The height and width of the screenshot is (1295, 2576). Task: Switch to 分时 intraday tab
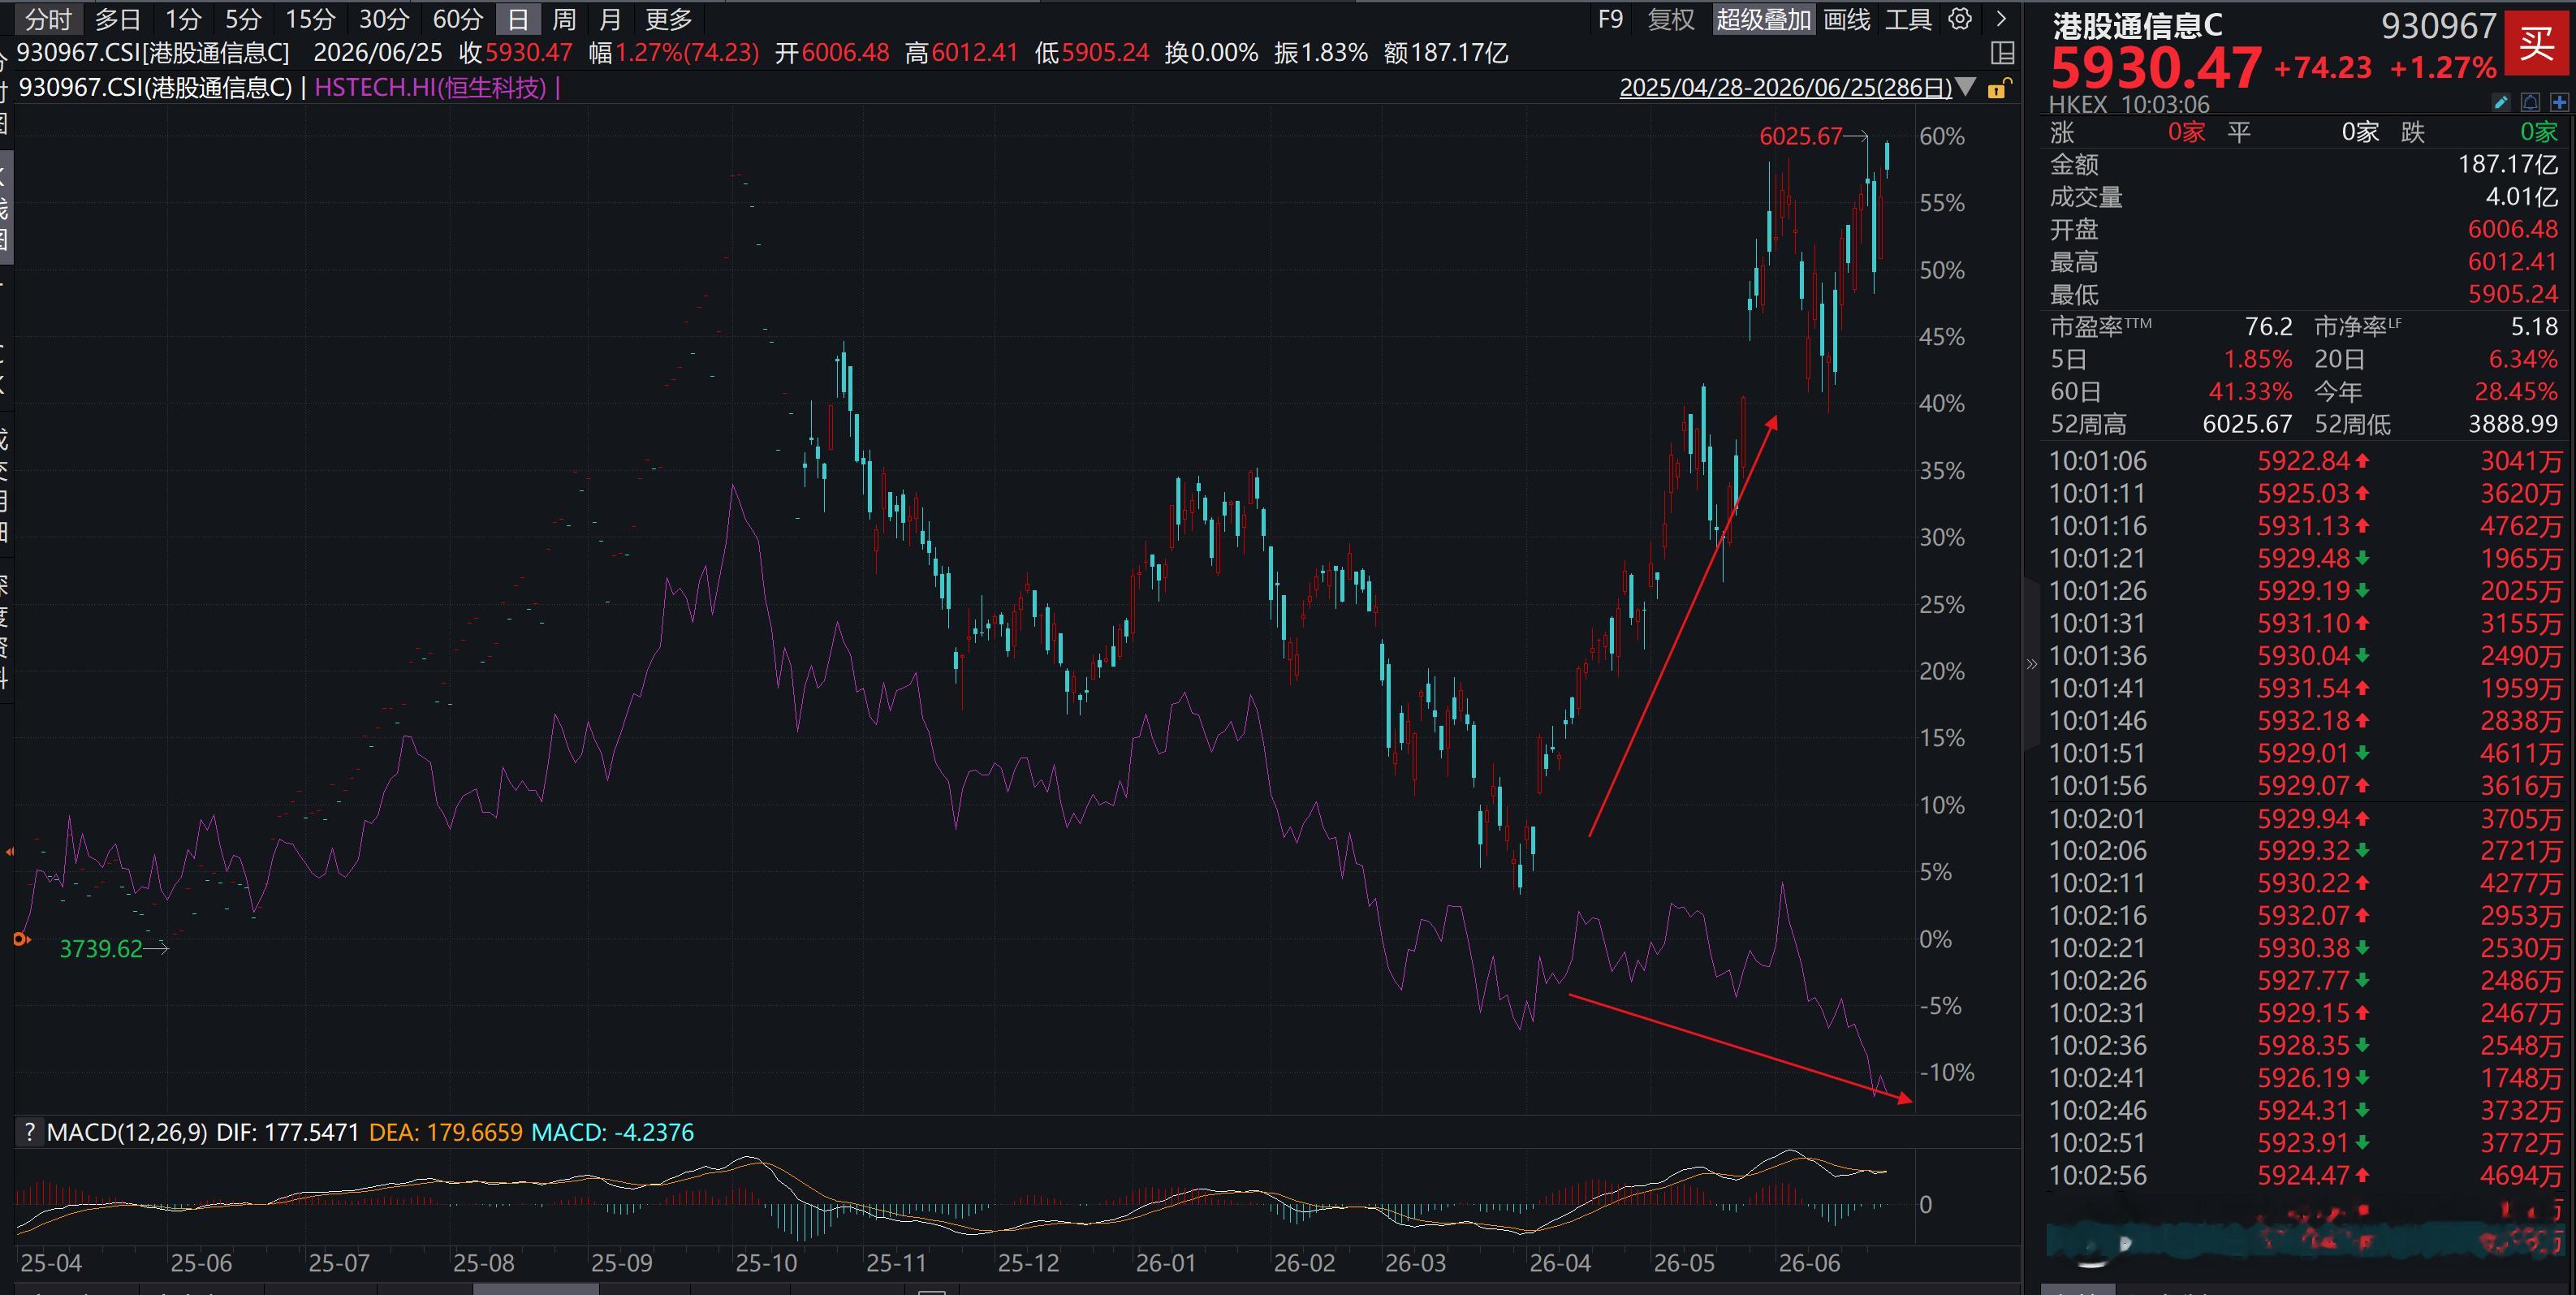(x=48, y=19)
